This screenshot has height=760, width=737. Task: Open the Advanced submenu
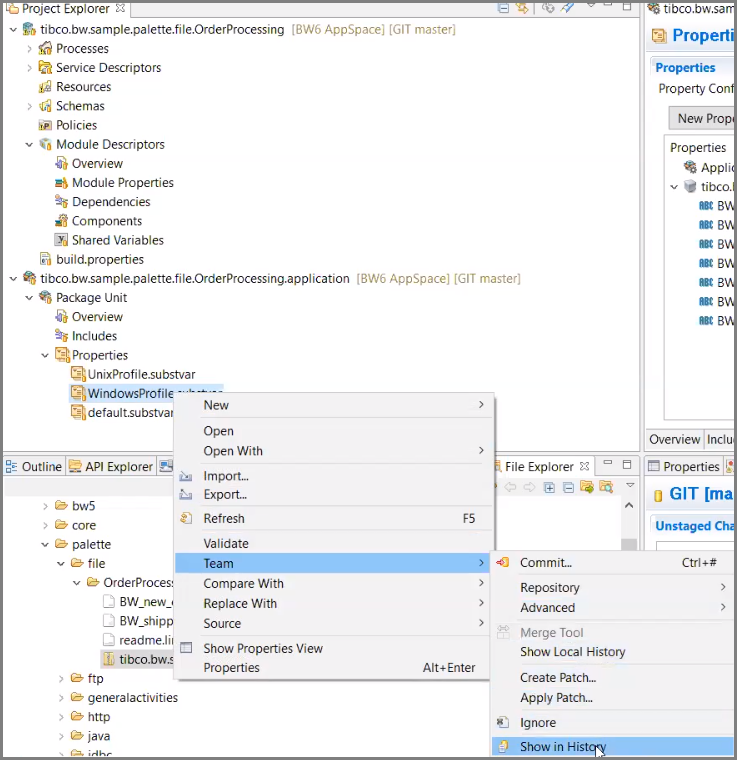(x=613, y=607)
